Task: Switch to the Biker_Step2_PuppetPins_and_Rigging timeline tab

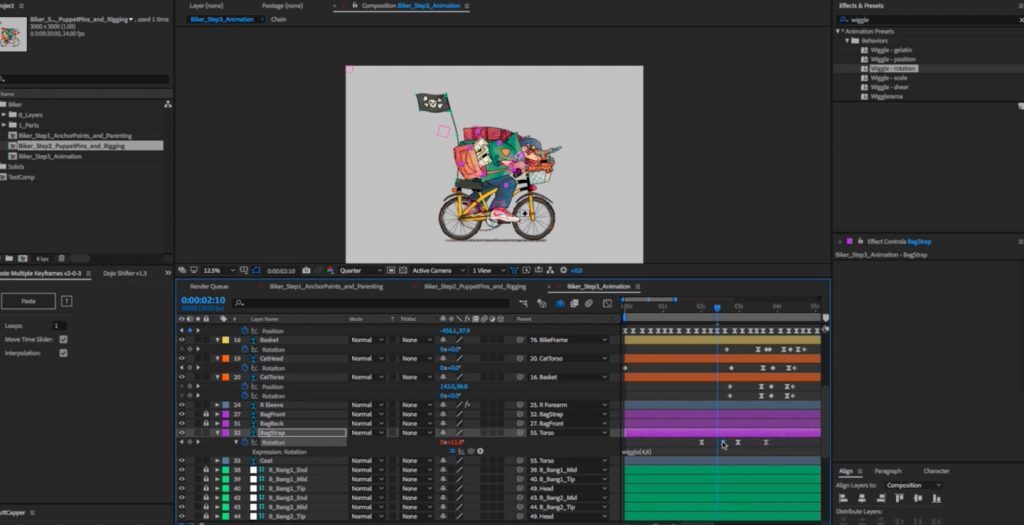Action: 474,286
